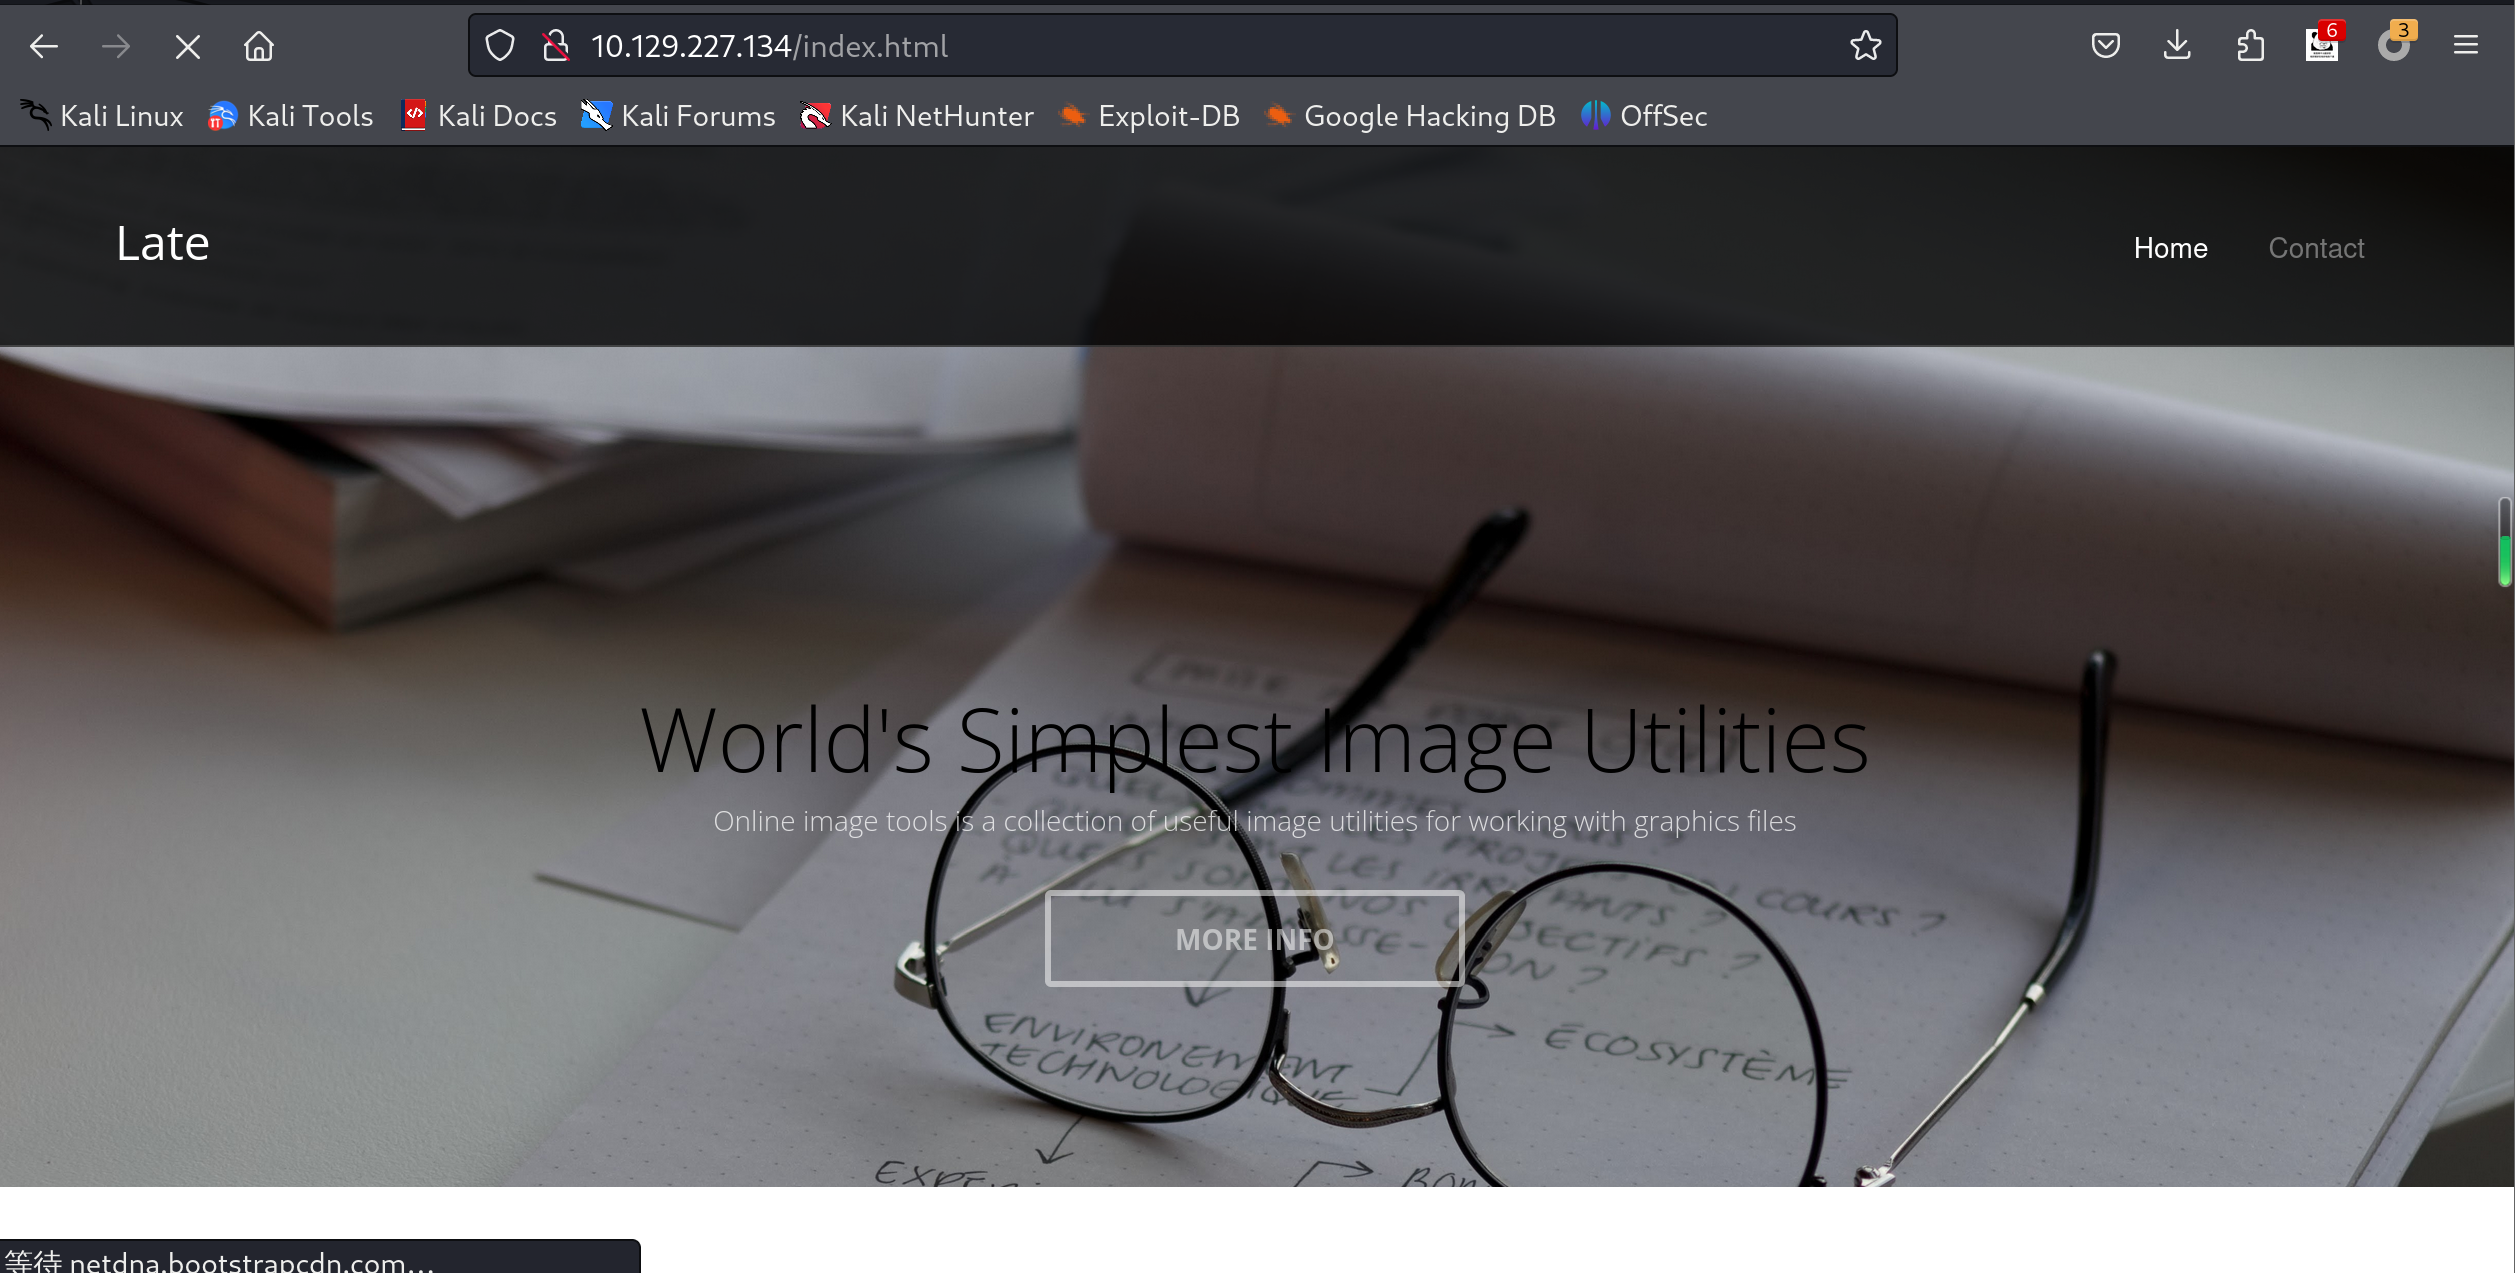Open the extensions puzzle icon

click(x=2250, y=46)
